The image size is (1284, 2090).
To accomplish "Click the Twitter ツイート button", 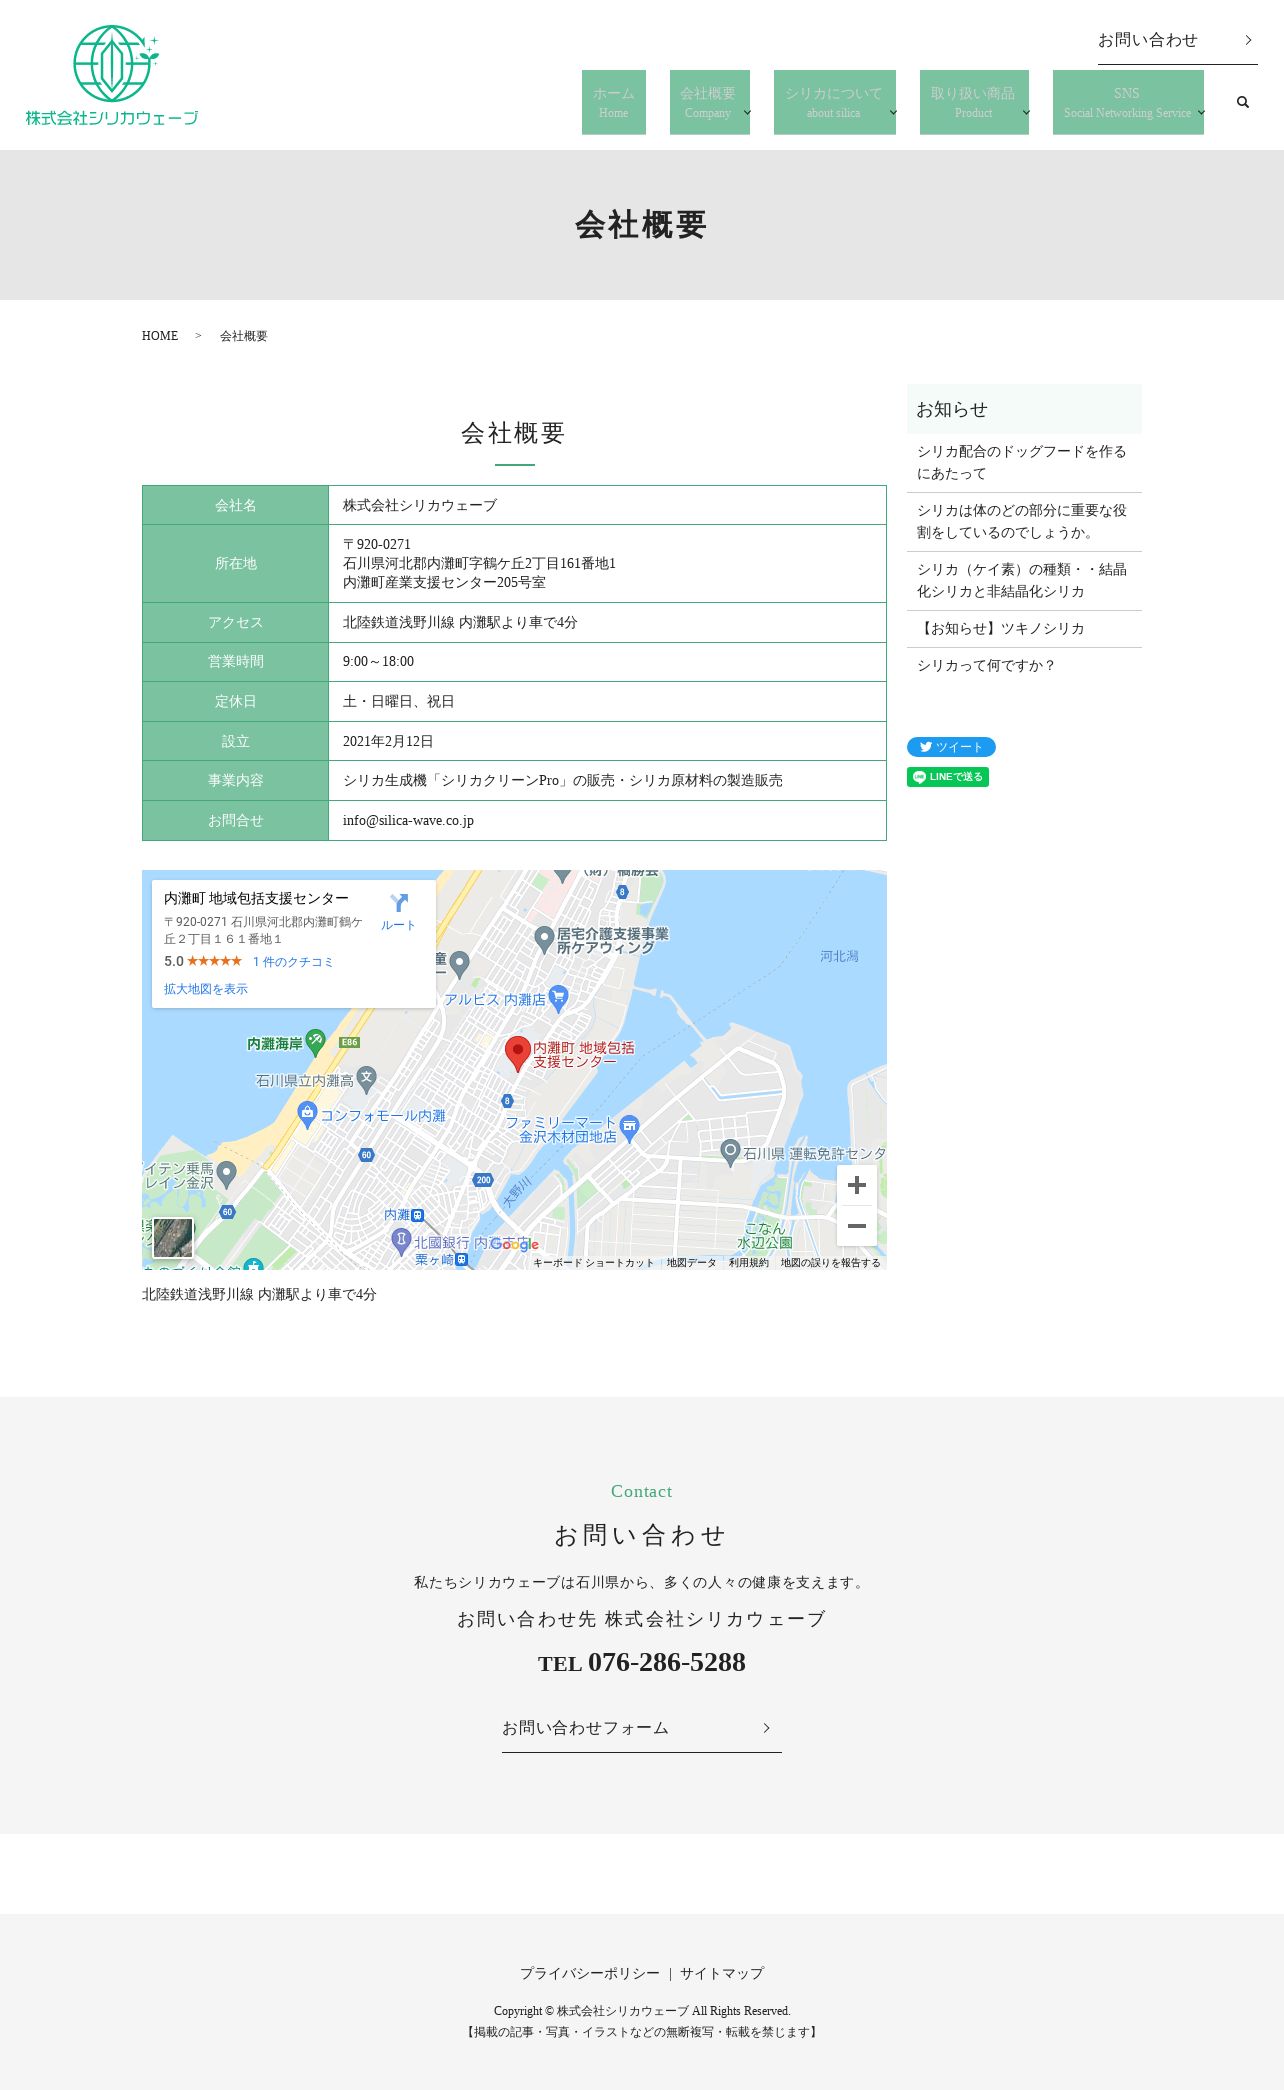I will (x=951, y=747).
